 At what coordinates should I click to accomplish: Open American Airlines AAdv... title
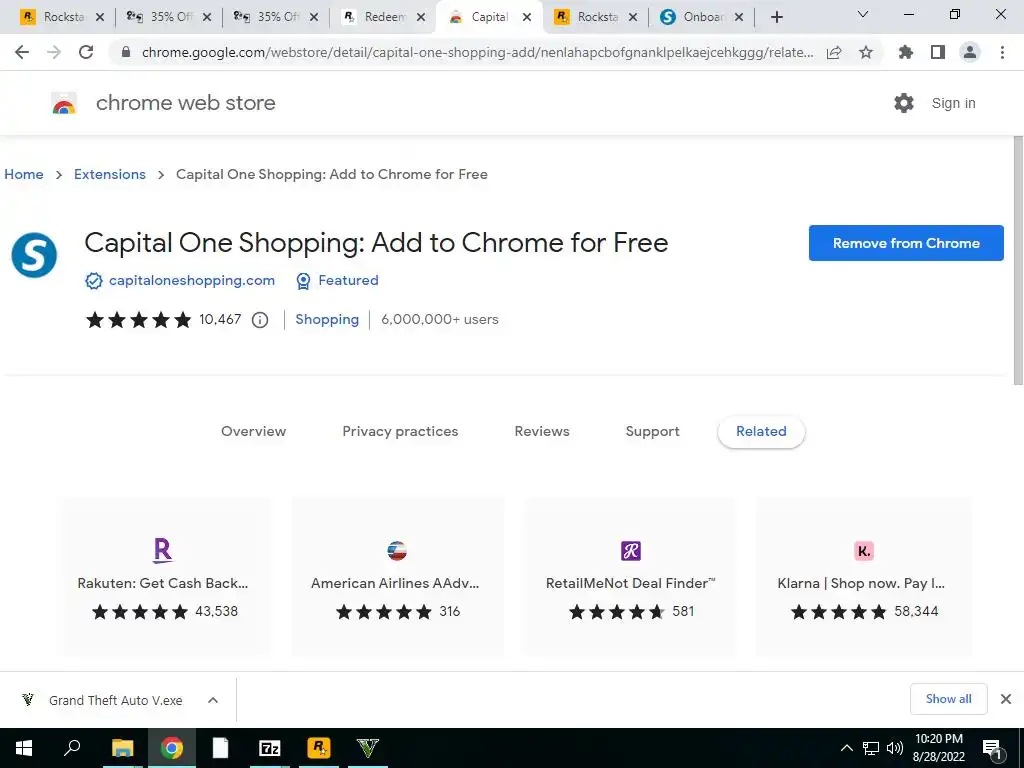395,583
